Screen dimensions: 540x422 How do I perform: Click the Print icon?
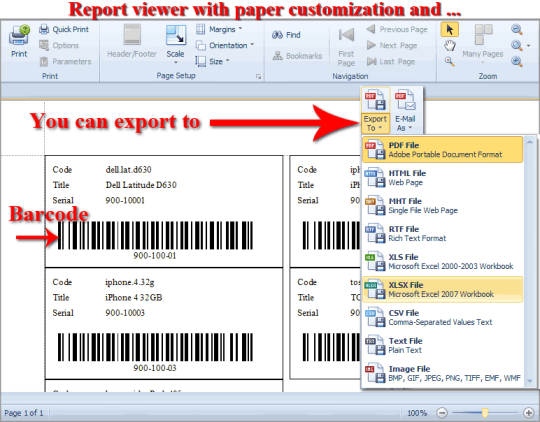19,35
